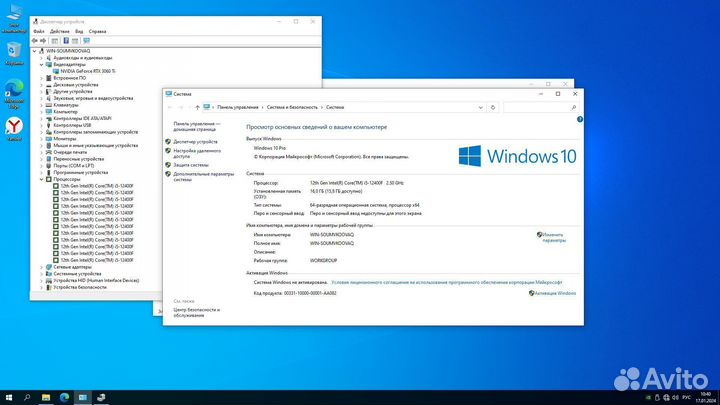Click the Активация Windows link

[x=555, y=293]
